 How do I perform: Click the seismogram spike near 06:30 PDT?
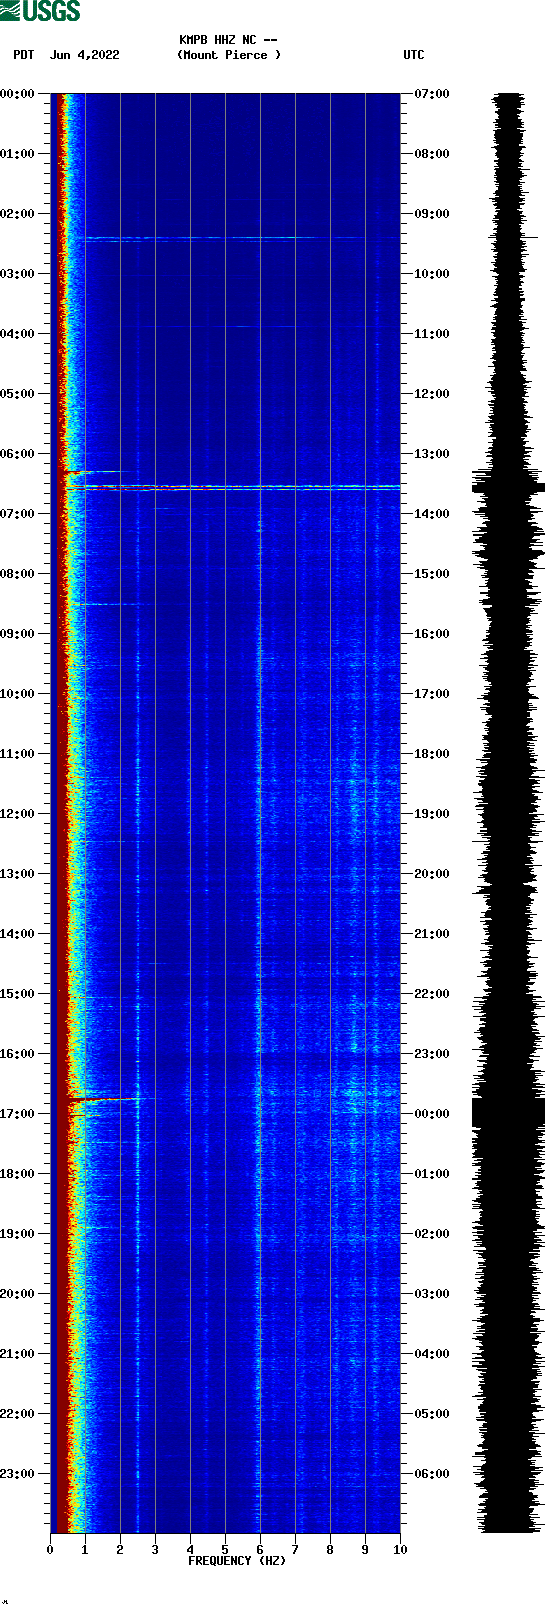click(508, 487)
